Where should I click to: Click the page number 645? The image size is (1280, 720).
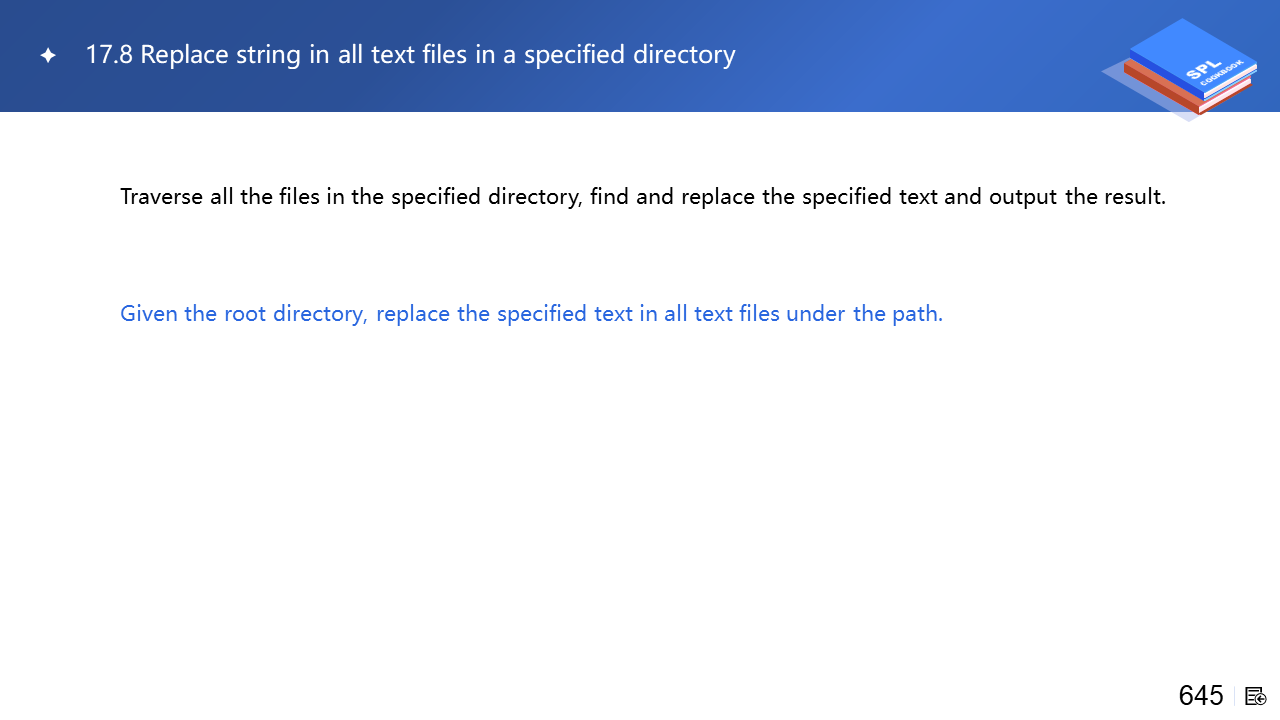[1201, 695]
